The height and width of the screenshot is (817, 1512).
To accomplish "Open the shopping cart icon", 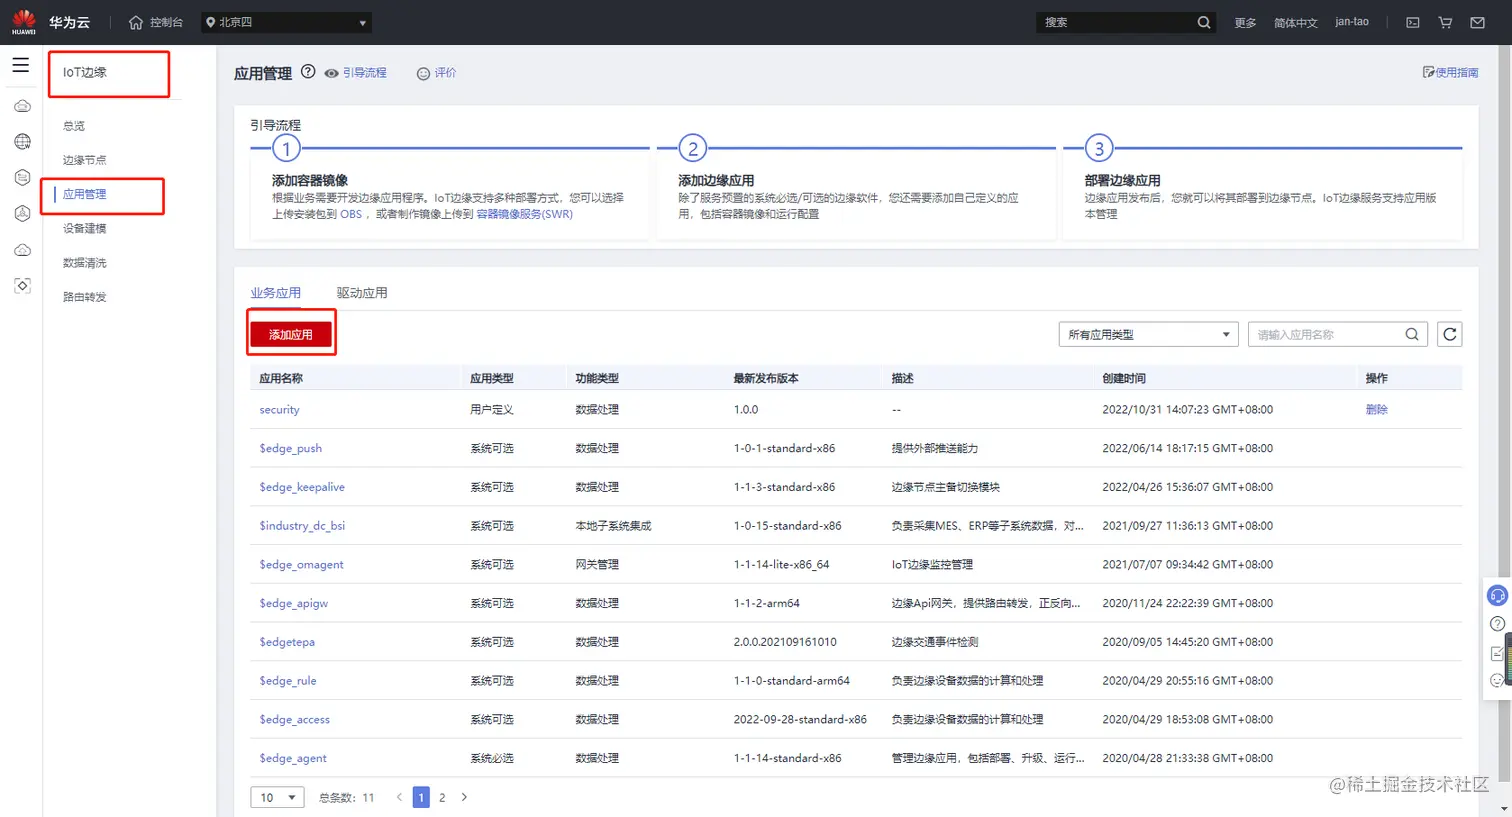I will pos(1445,22).
